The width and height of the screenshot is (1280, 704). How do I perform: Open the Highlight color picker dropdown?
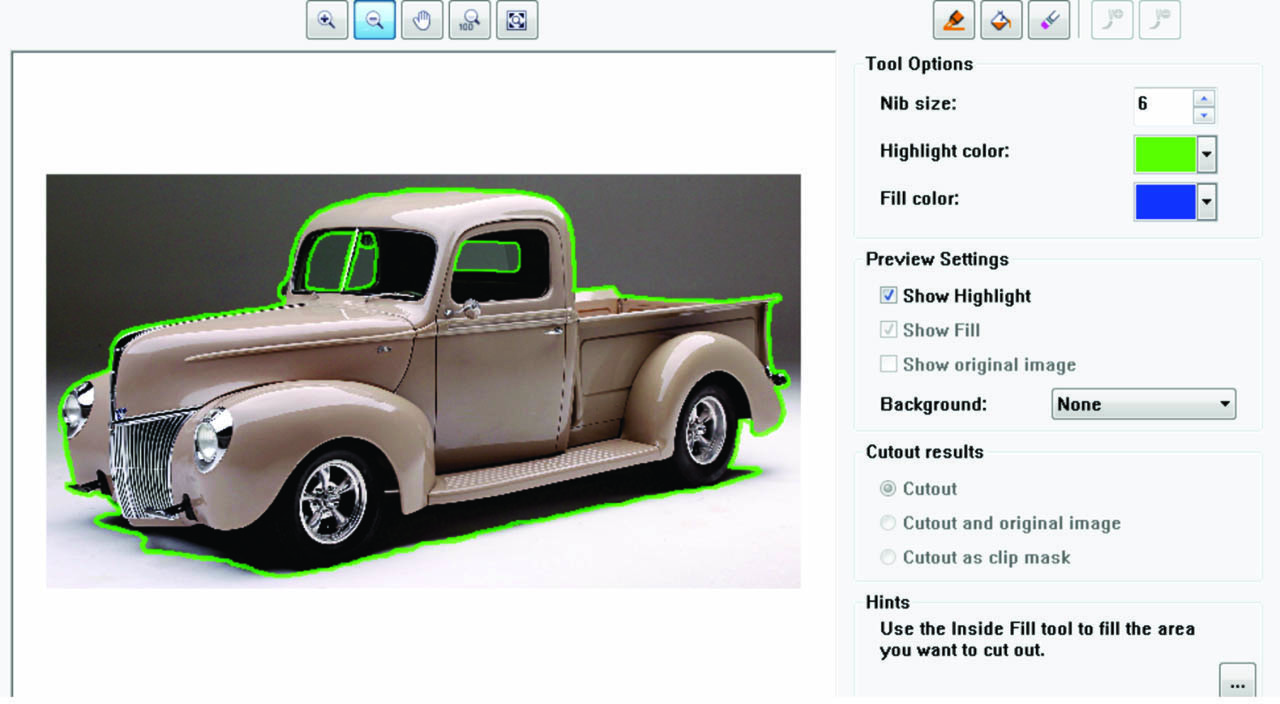(1207, 153)
